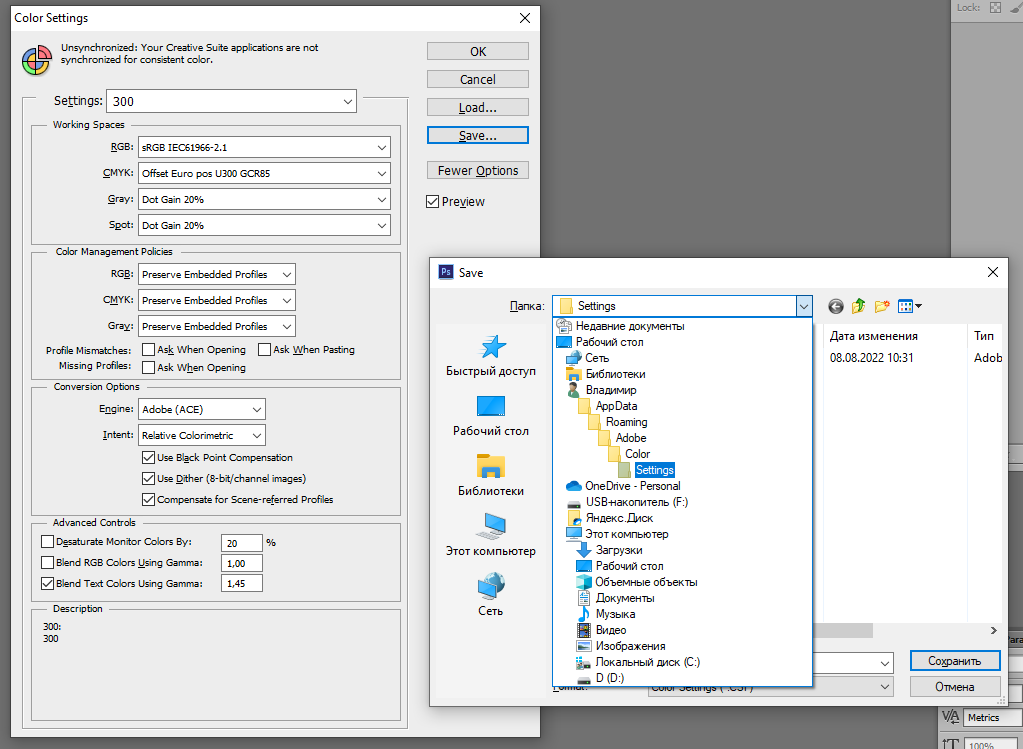Viewport: 1023px width, 749px height.
Task: Toggle Use Dither (8-bit/channel images)
Action: (148, 478)
